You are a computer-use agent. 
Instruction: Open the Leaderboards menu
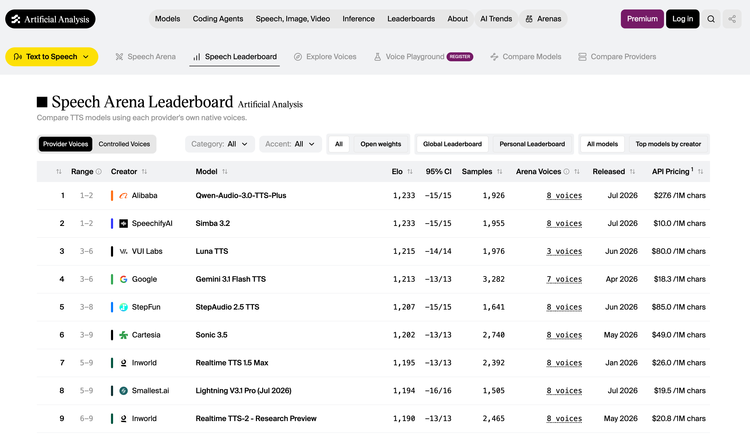coord(411,19)
